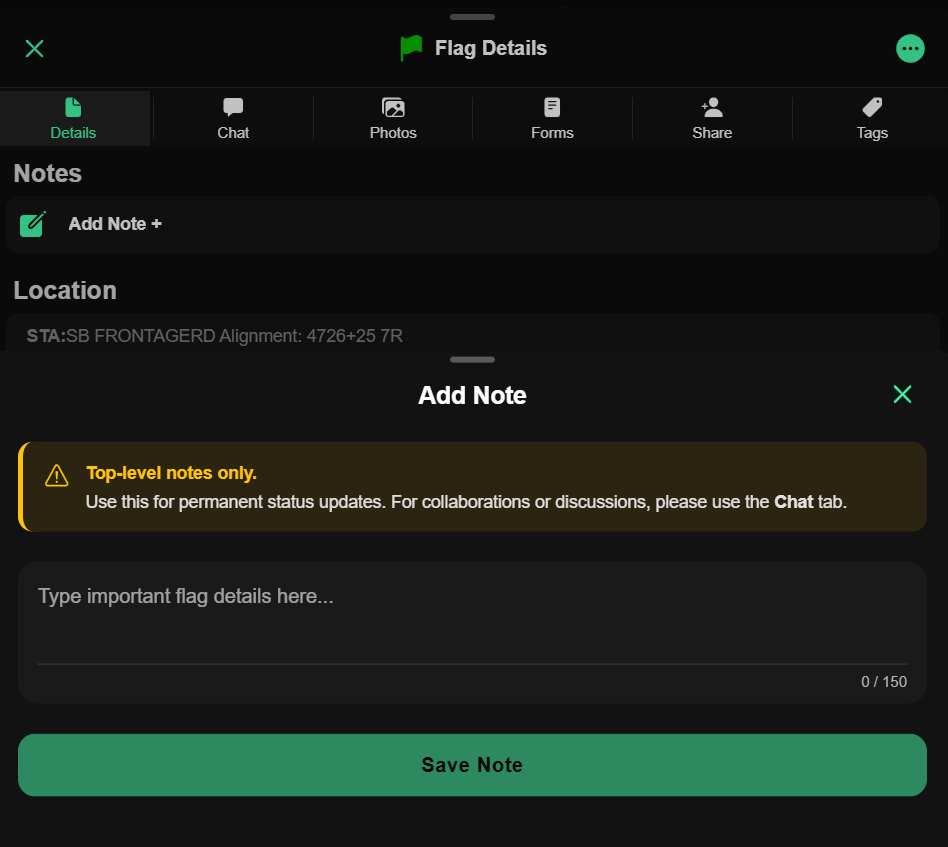The width and height of the screenshot is (948, 847).
Task: Dismiss the Add Note sheet
Action: [902, 394]
